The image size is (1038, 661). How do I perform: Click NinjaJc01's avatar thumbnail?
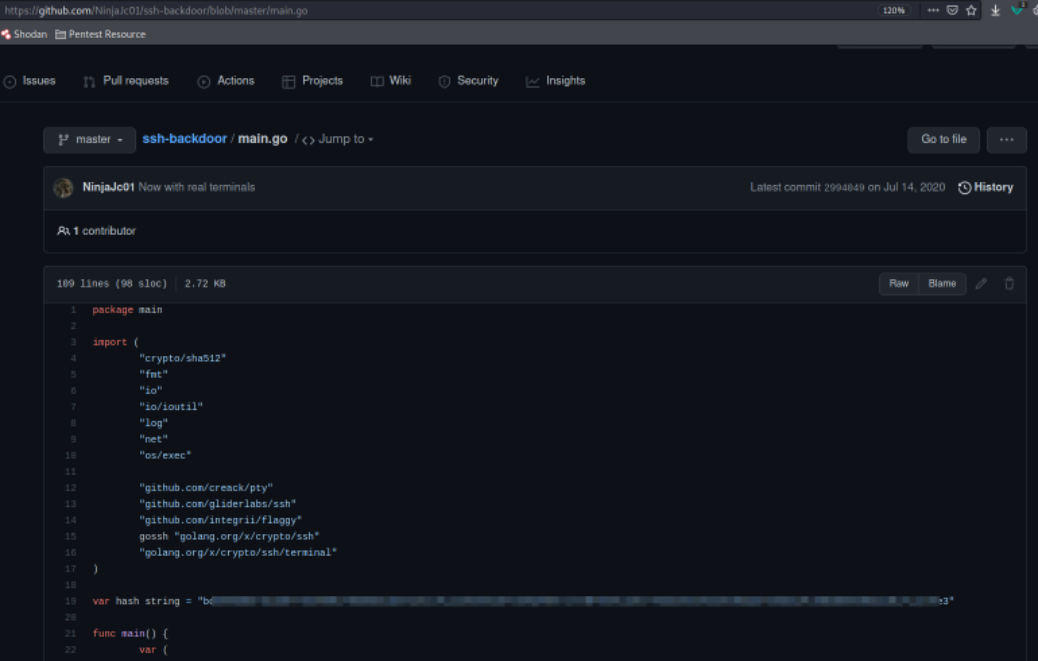[x=64, y=188]
